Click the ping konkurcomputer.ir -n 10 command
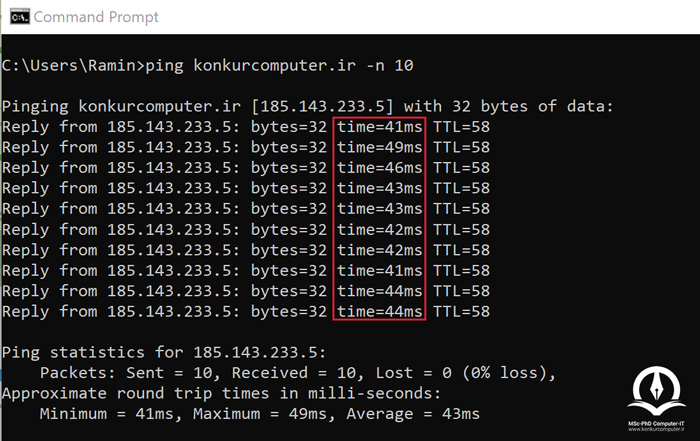Image resolution: width=700 pixels, height=441 pixels. (x=279, y=66)
